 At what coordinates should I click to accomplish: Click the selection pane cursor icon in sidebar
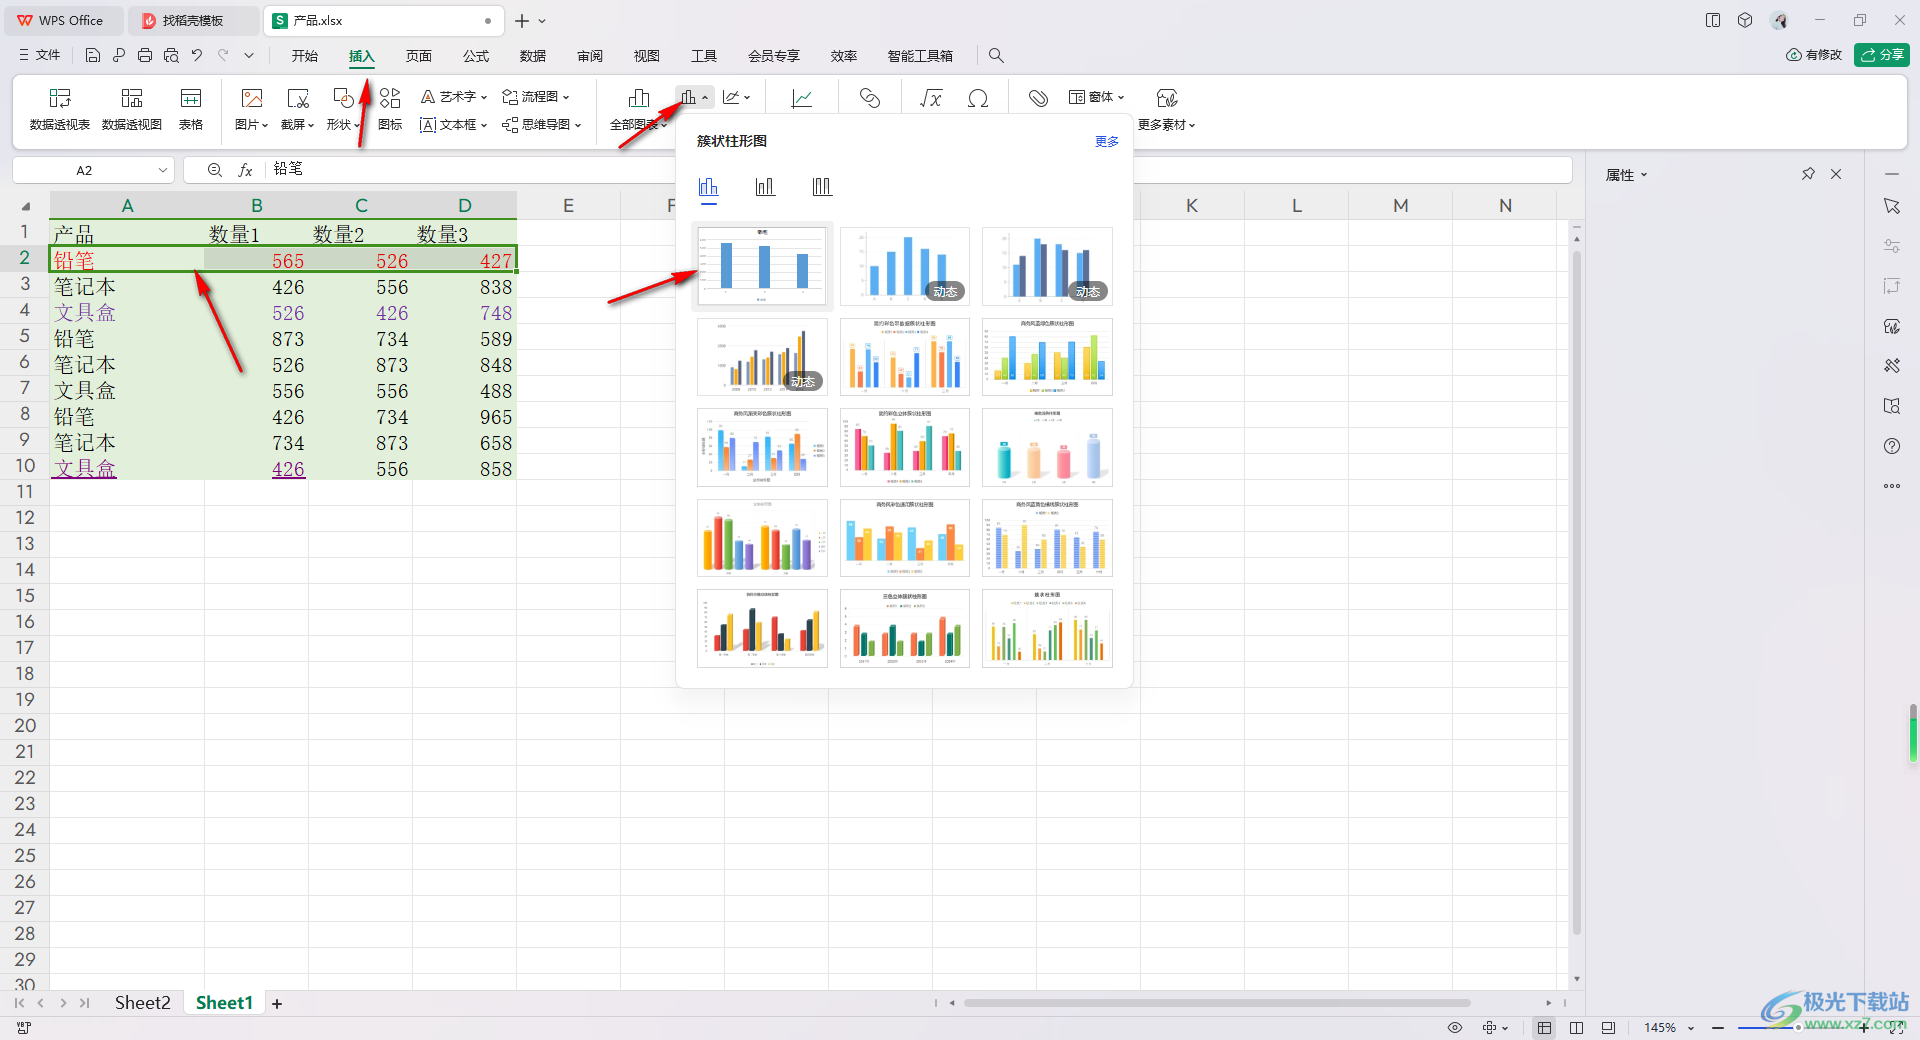pyautogui.click(x=1892, y=206)
